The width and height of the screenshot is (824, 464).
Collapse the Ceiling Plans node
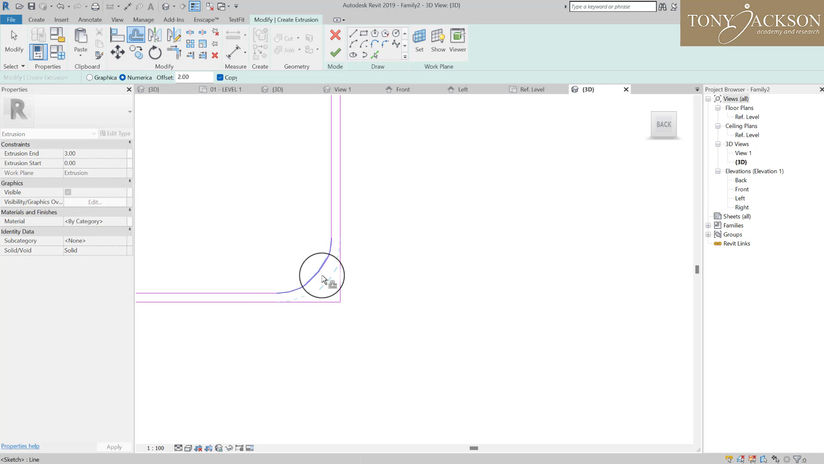click(x=717, y=126)
